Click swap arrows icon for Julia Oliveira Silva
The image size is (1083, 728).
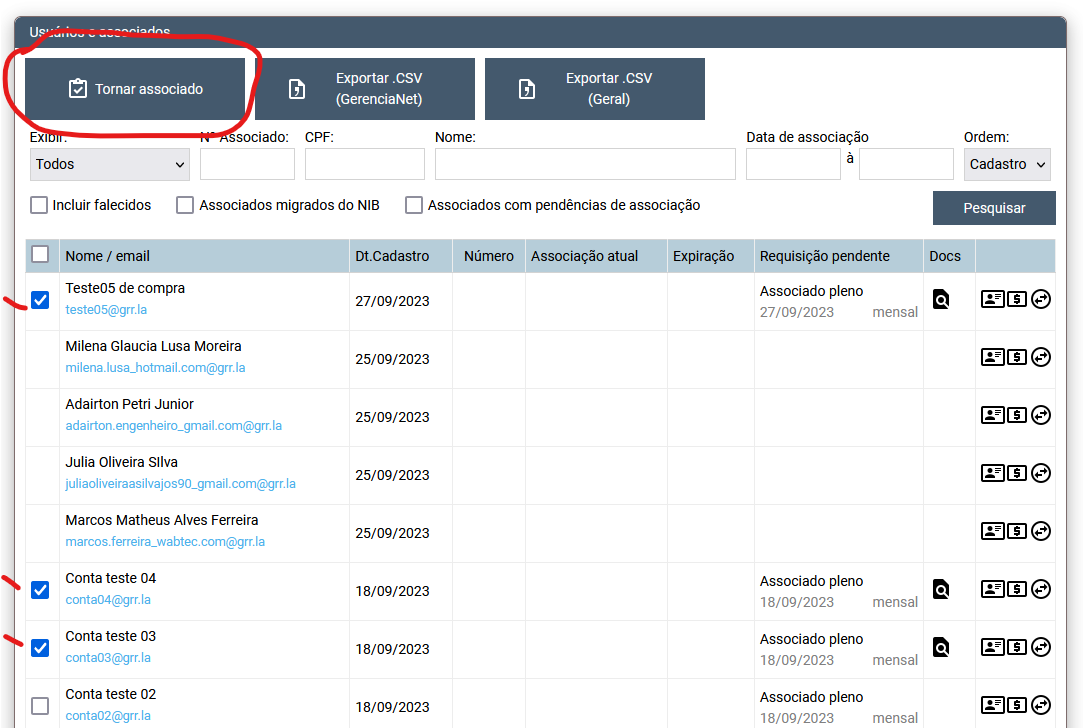(1041, 474)
